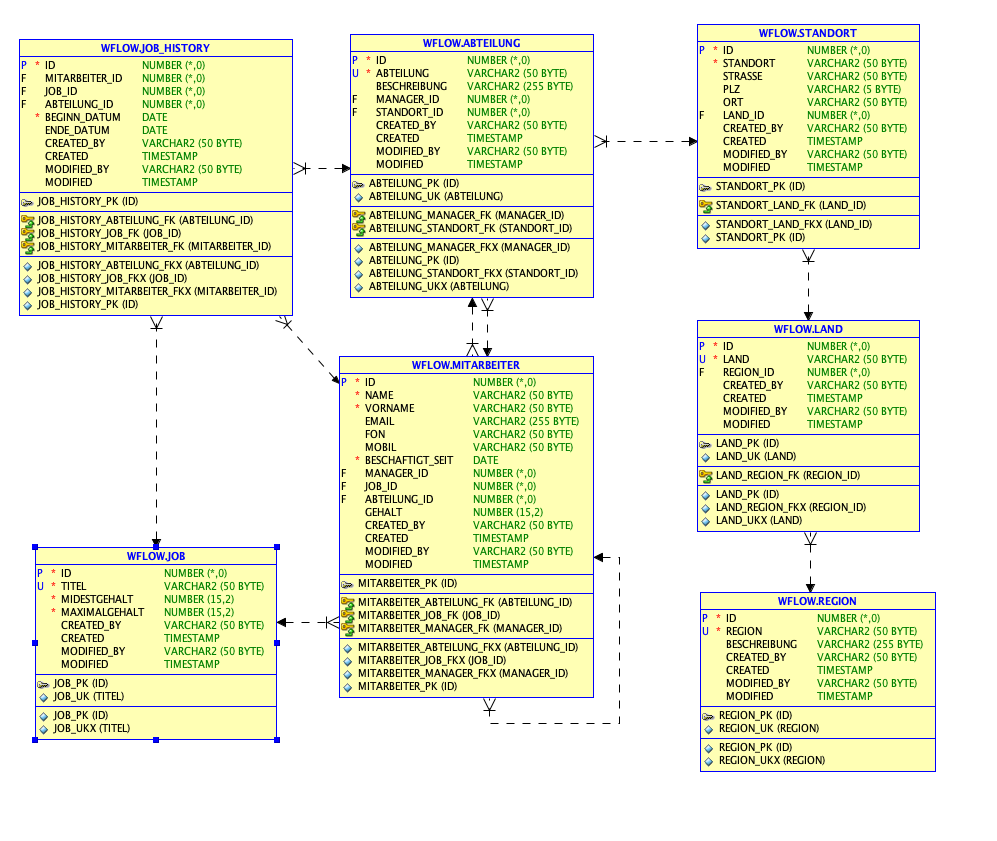Select the WFLOW.REGION table header

817,601
